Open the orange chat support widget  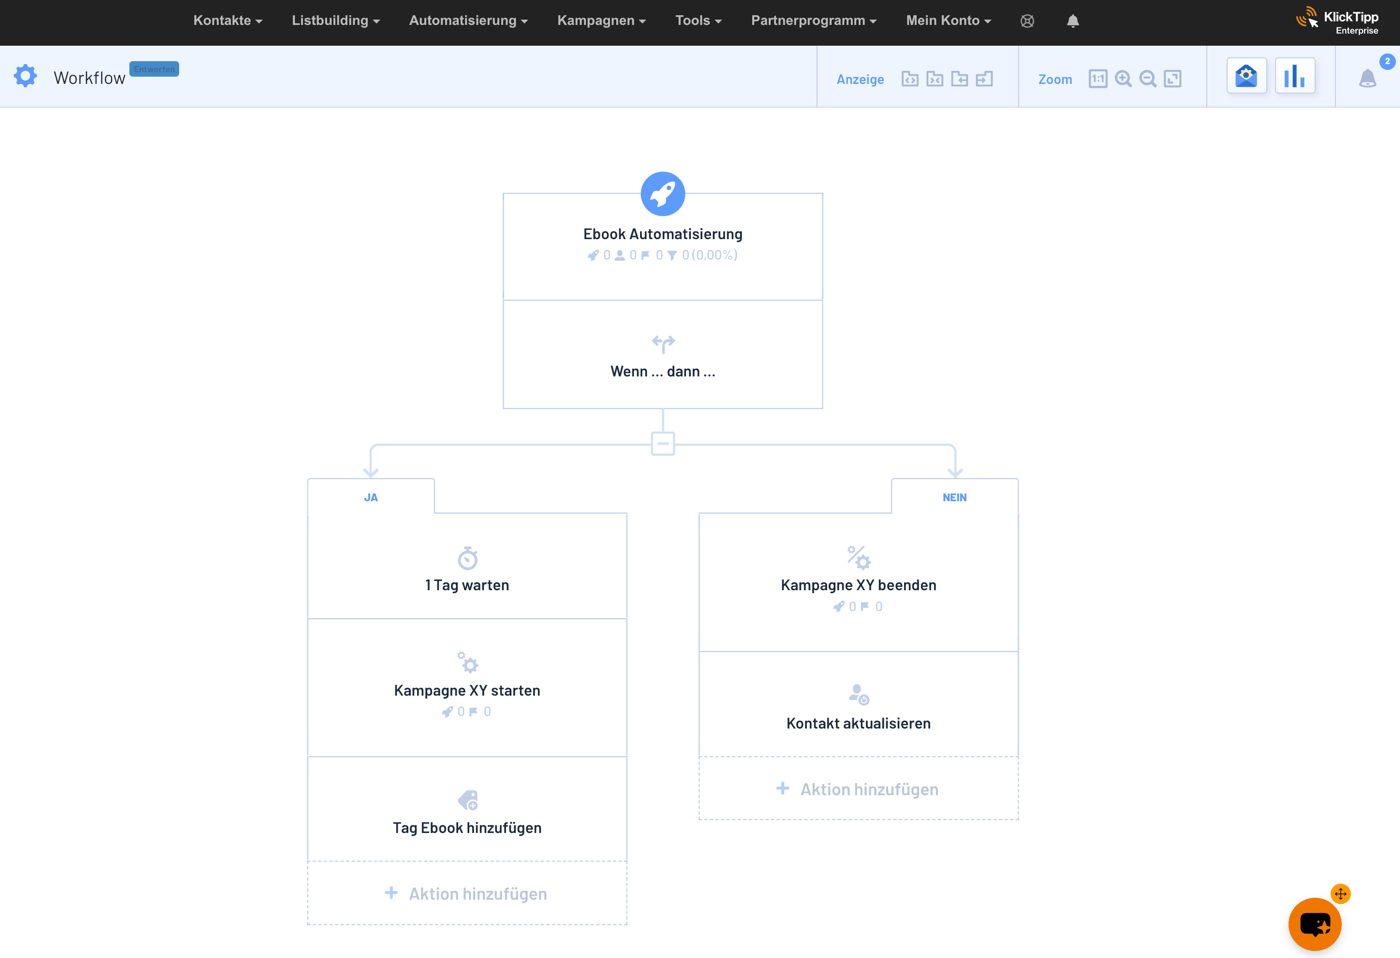pyautogui.click(x=1315, y=925)
